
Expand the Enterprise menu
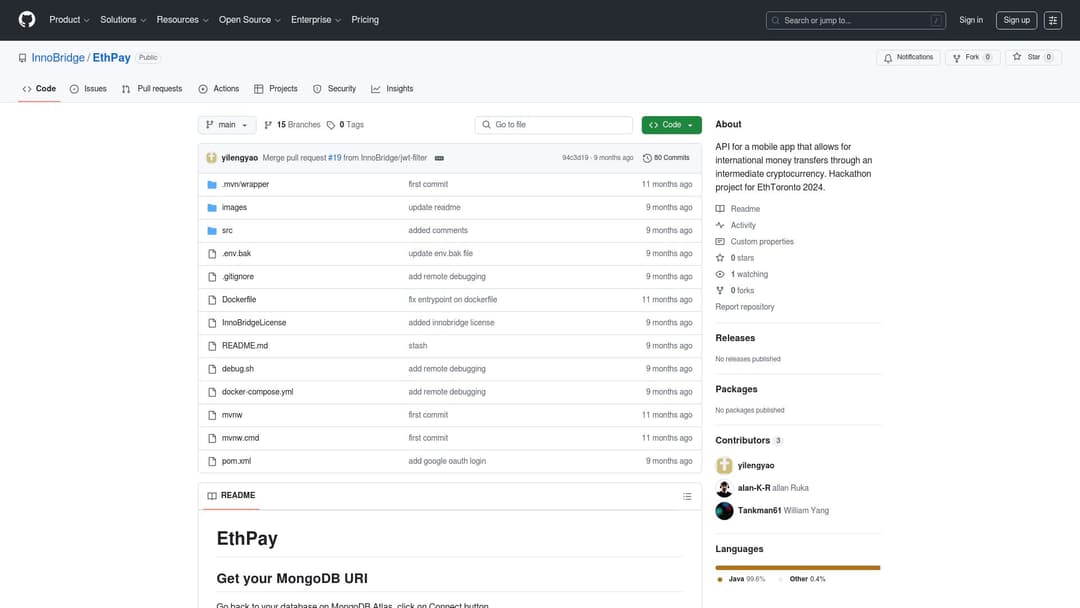click(315, 20)
